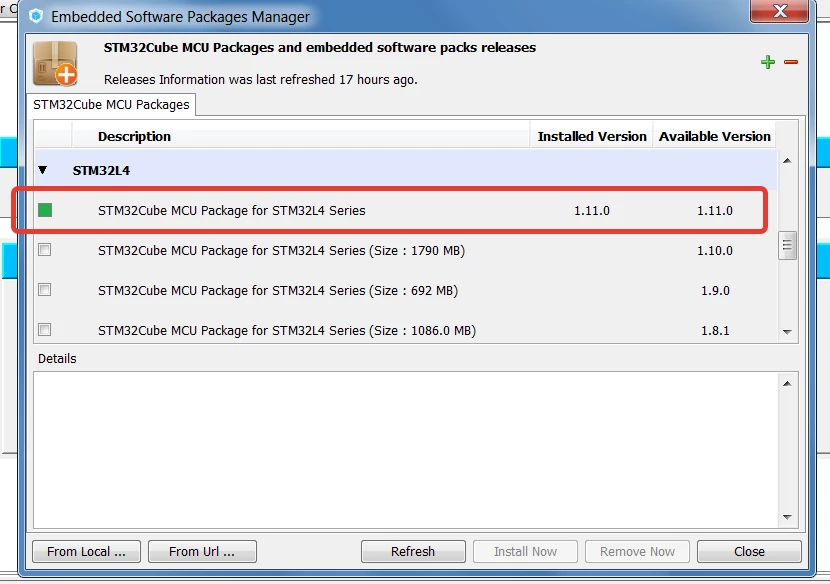The image size is (830, 584).
Task: Select the STM32Cube MCU Packages tab
Action: coord(111,104)
